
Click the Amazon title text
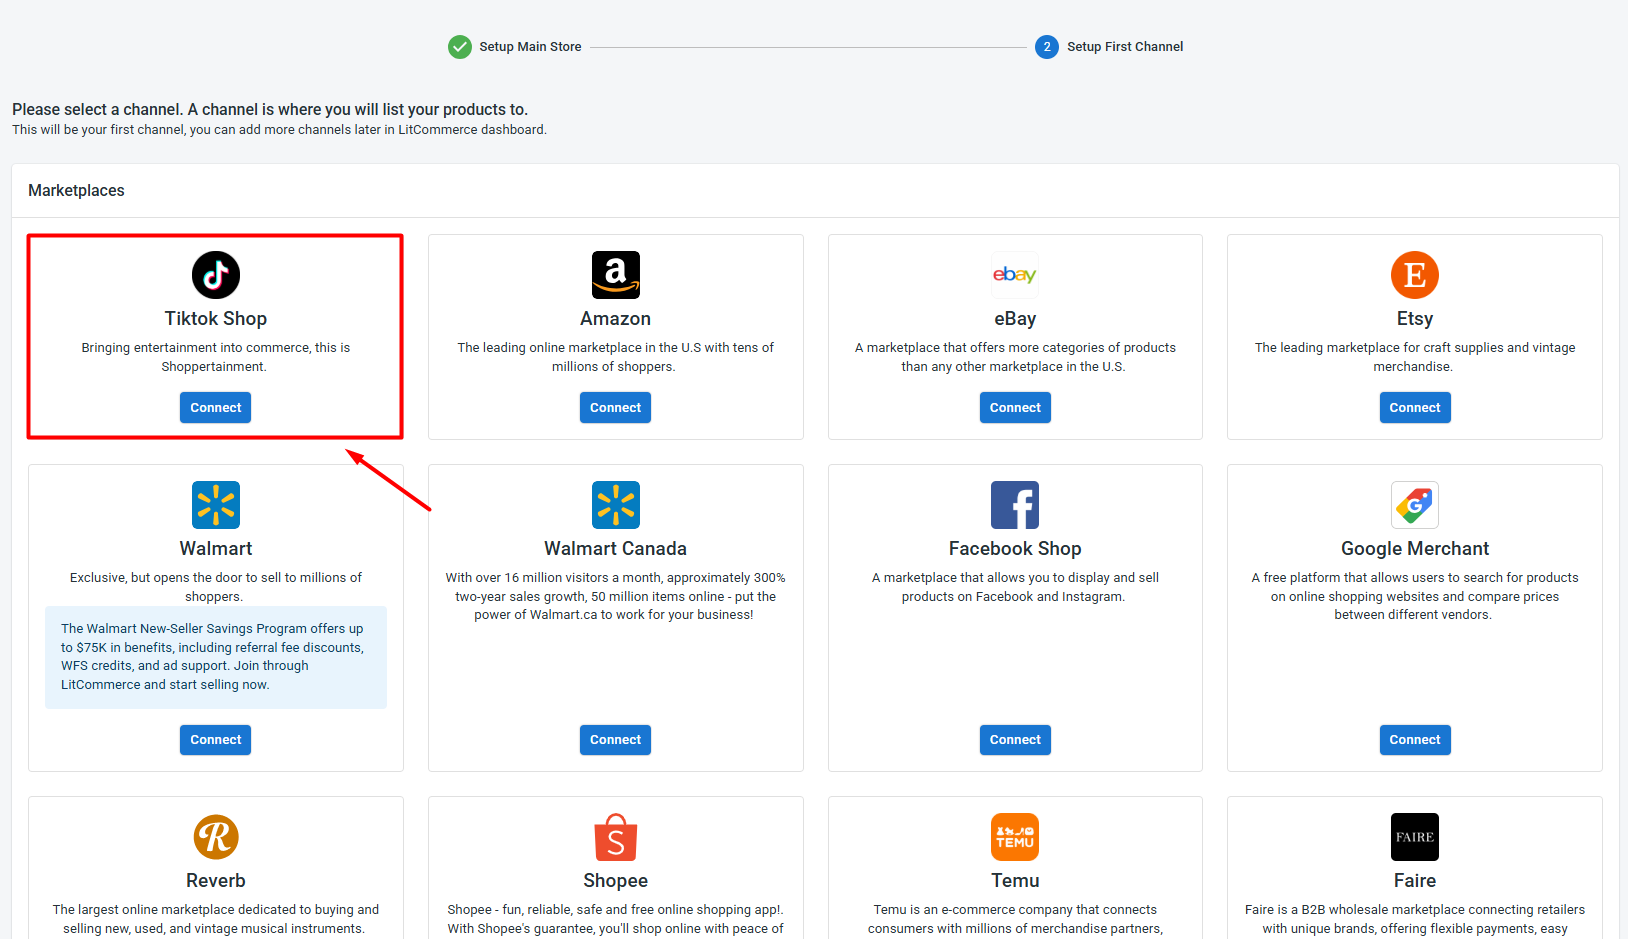616,319
